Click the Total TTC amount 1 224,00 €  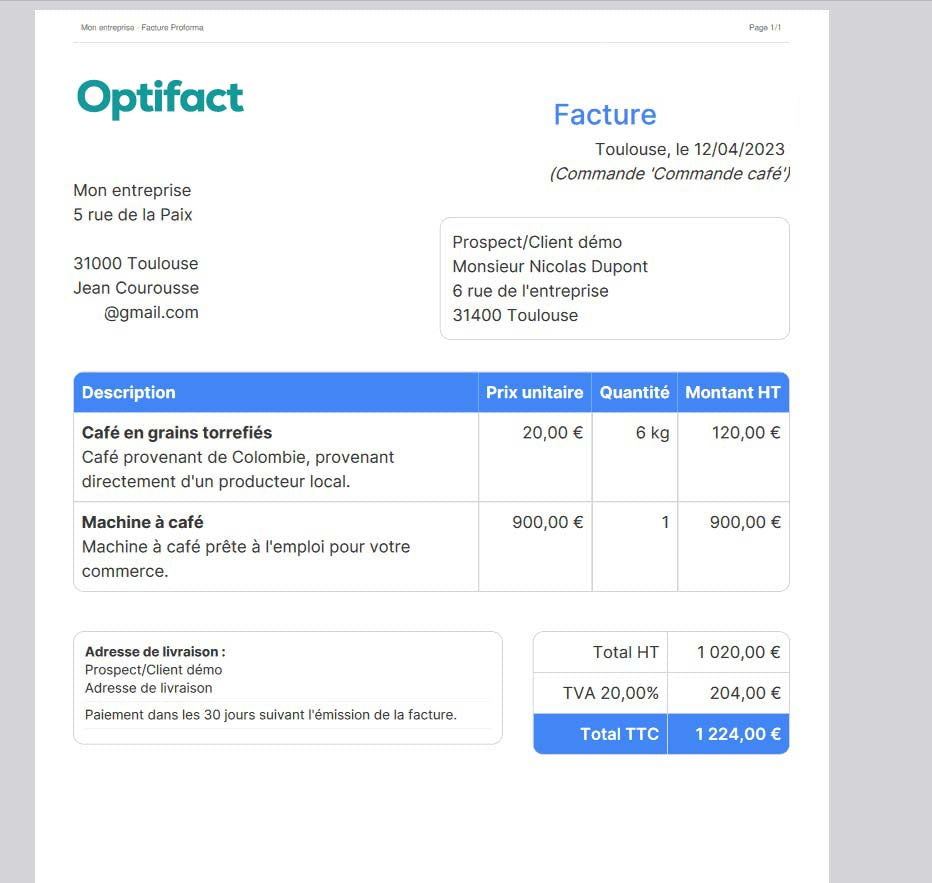(737, 734)
